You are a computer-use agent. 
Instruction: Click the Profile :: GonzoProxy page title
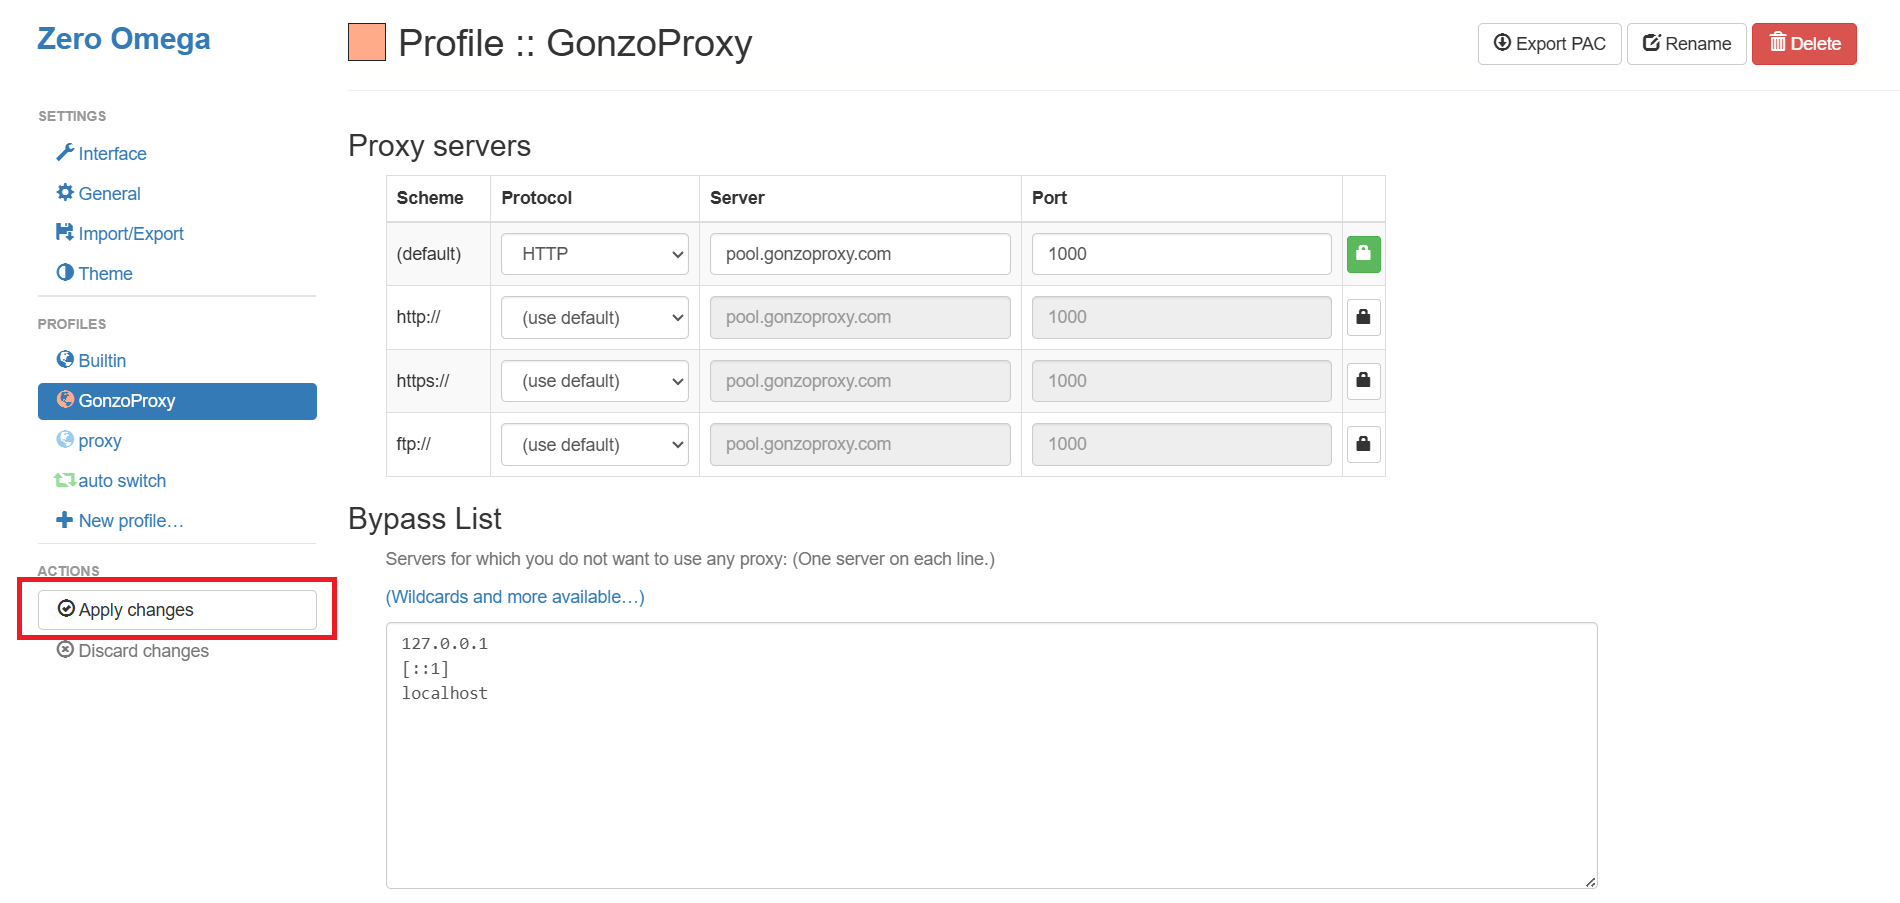(x=575, y=43)
